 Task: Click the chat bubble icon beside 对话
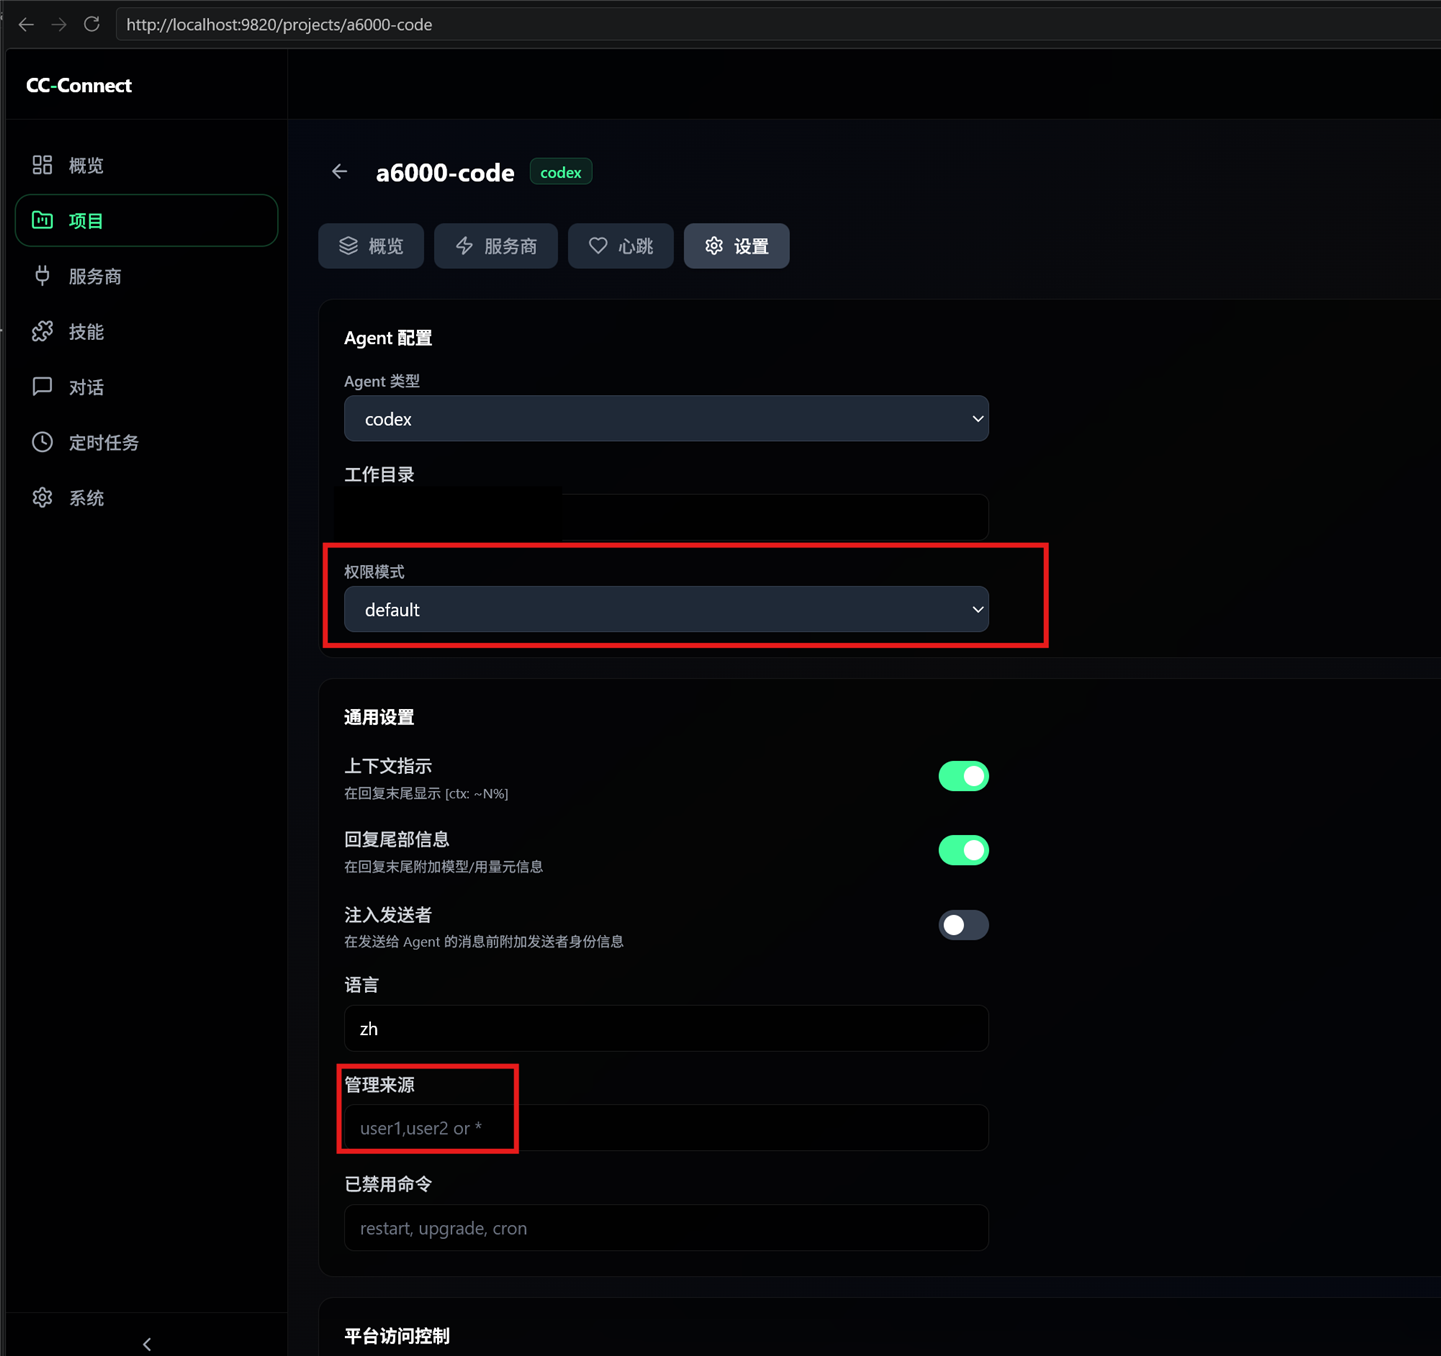tap(42, 387)
